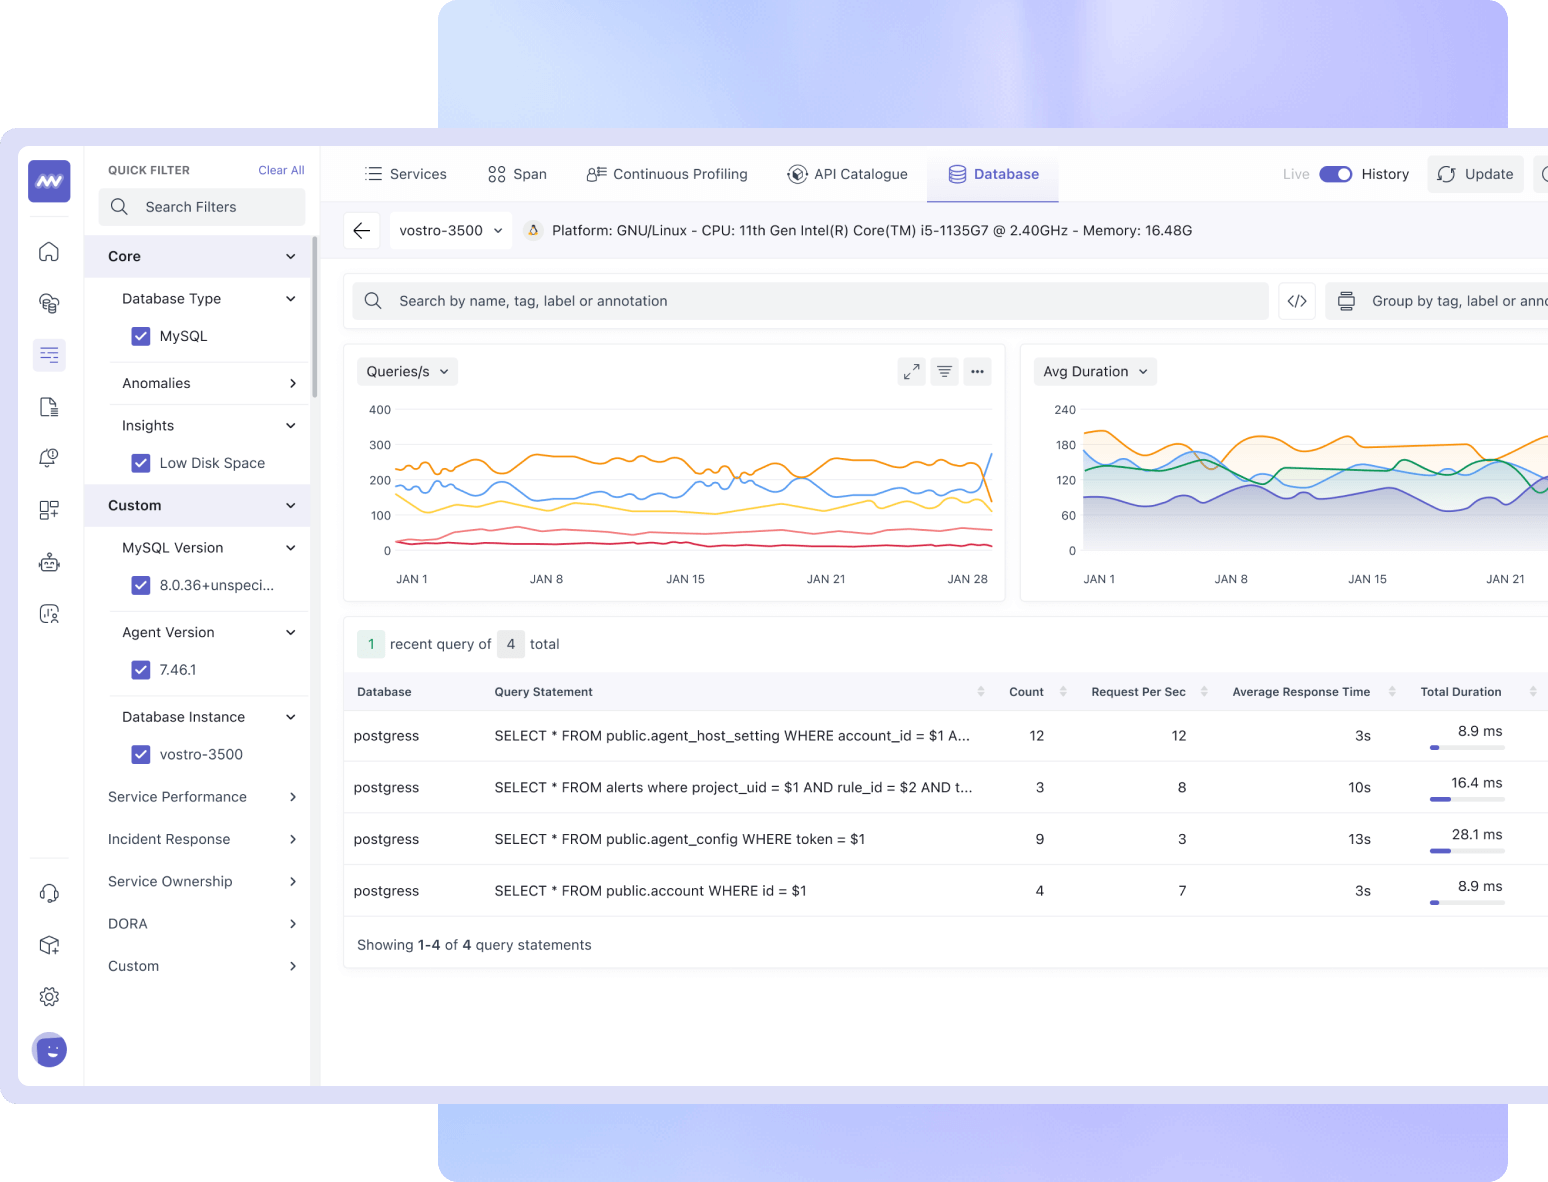Open the vostro-3500 host dropdown

[450, 230]
